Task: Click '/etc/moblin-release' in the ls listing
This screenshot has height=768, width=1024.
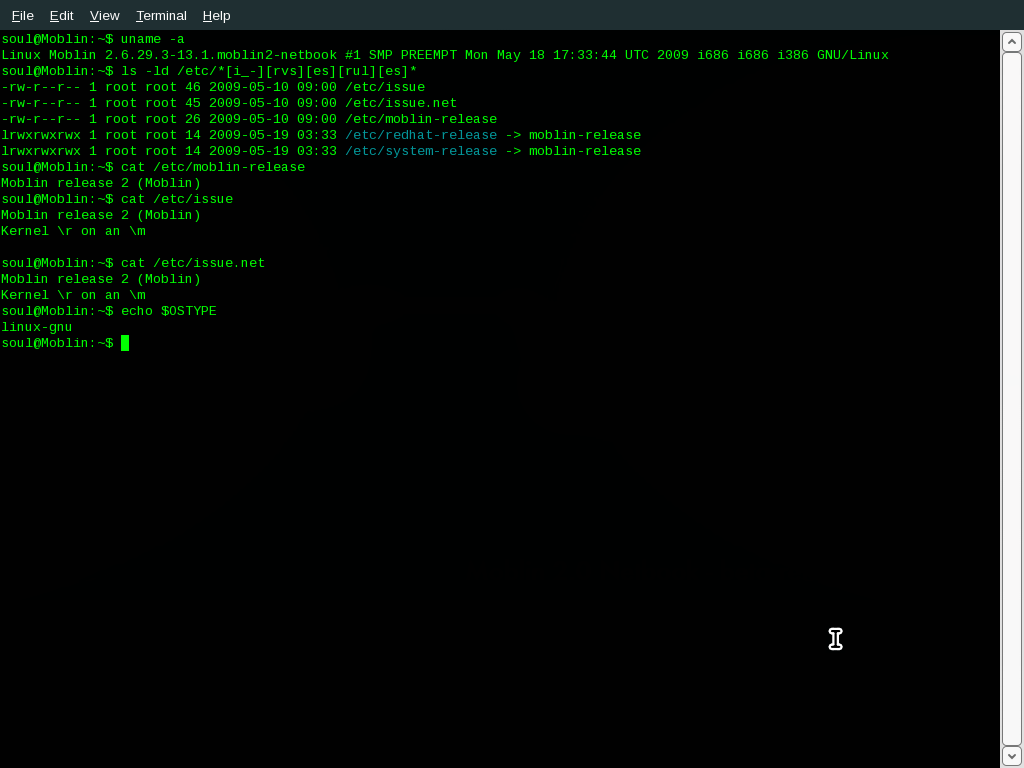Action: point(421,119)
